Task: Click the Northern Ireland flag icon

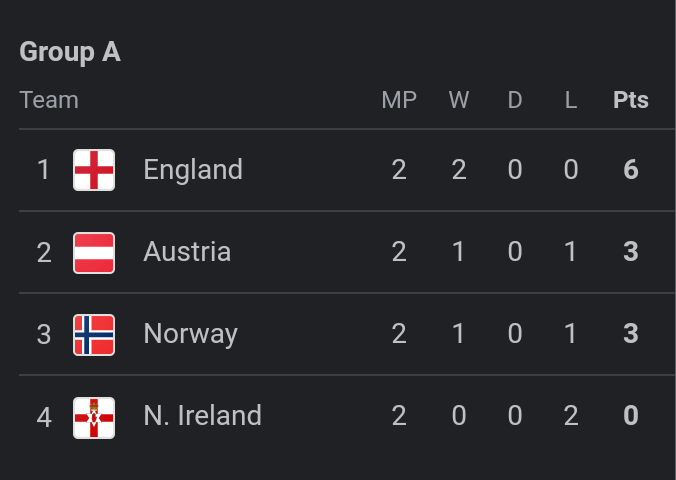Action: (94, 416)
